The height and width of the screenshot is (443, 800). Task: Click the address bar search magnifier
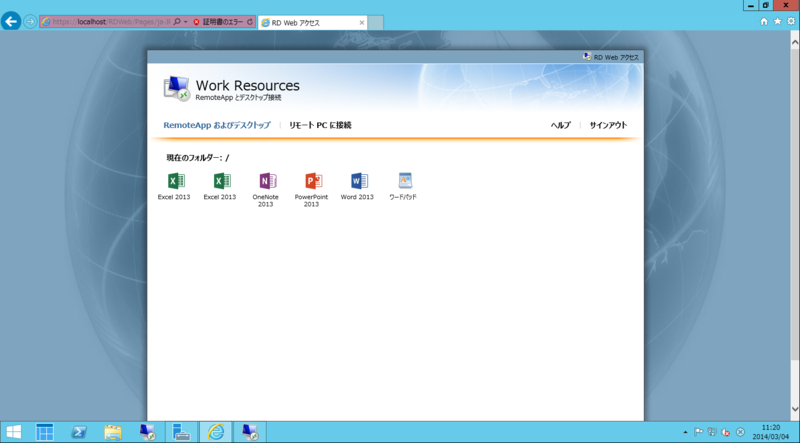pos(177,22)
